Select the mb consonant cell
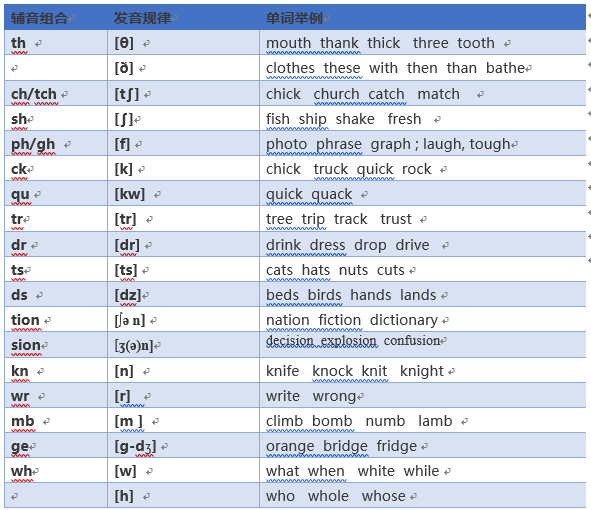 click(x=56, y=420)
